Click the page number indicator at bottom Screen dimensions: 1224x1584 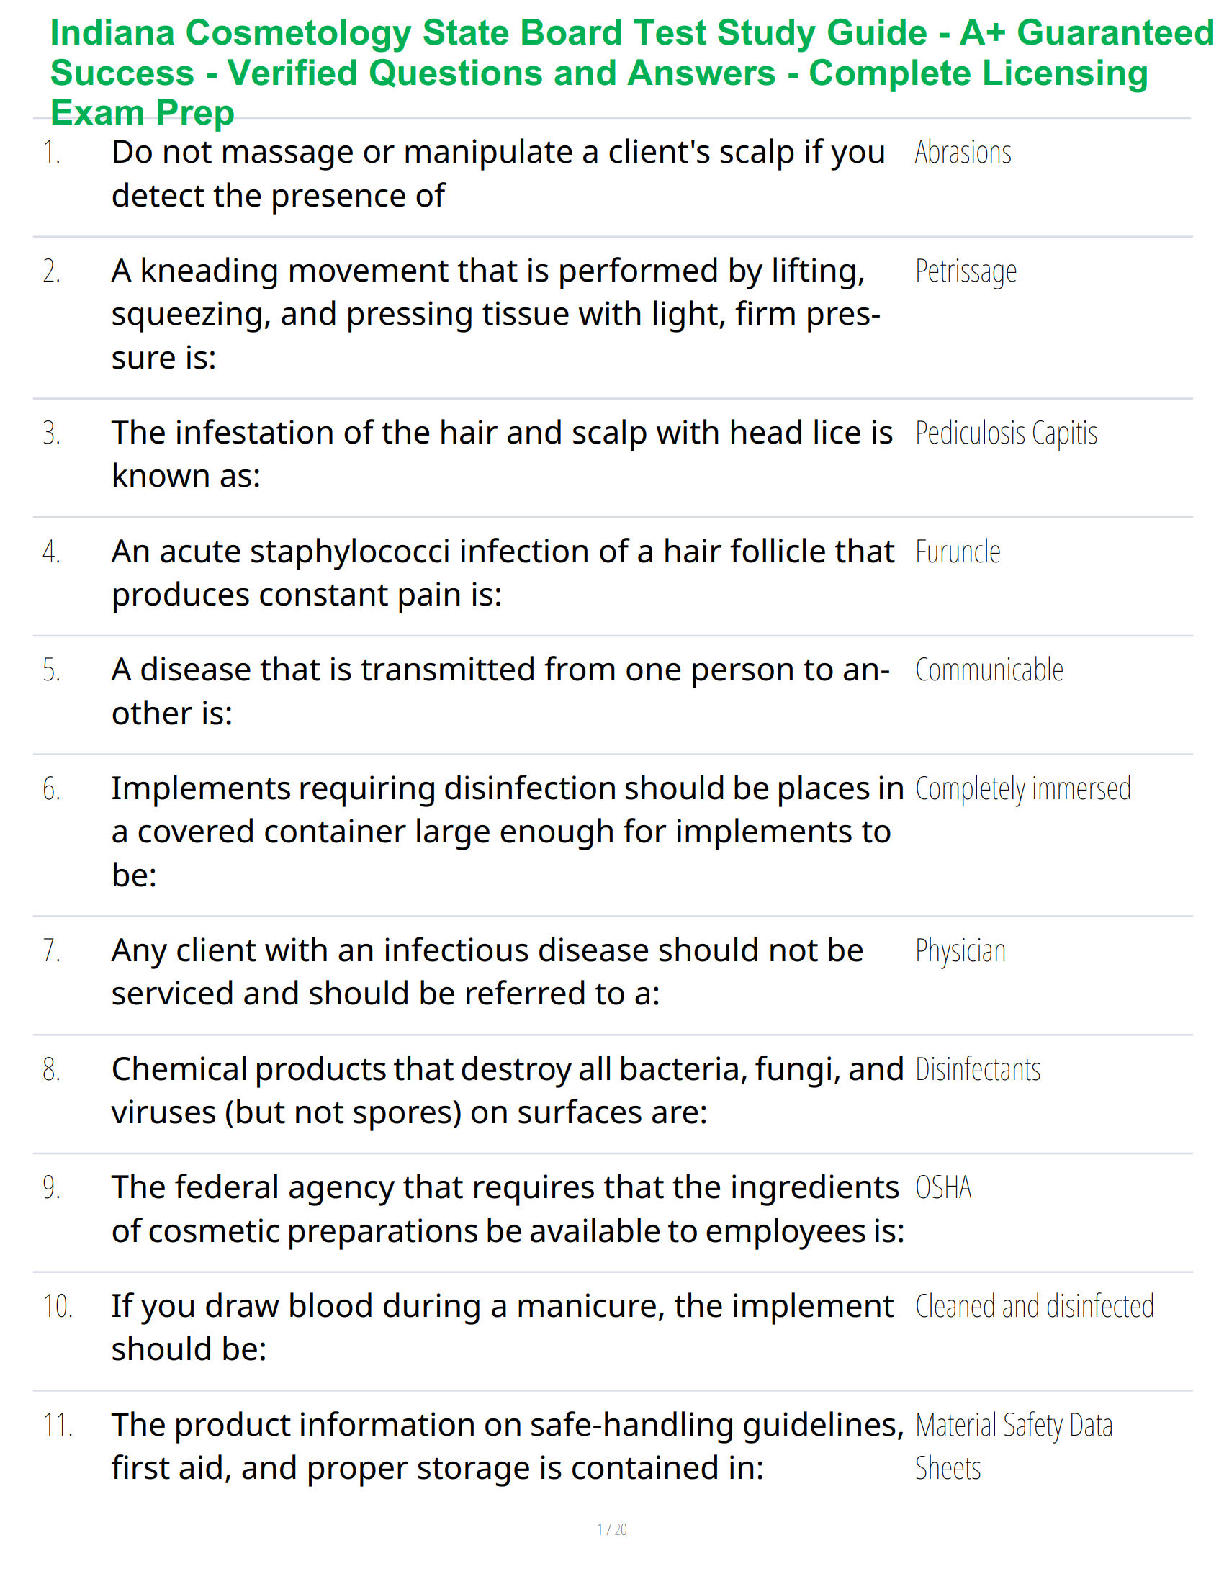coord(612,1529)
